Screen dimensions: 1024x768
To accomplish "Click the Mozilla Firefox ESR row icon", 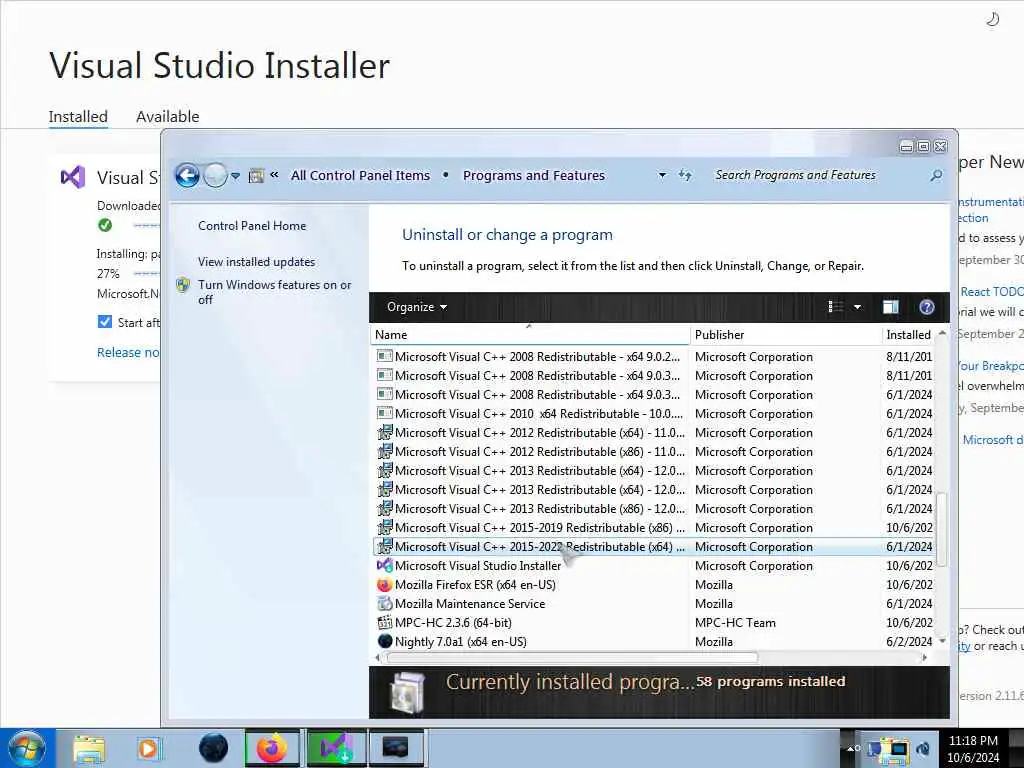I will coord(385,584).
